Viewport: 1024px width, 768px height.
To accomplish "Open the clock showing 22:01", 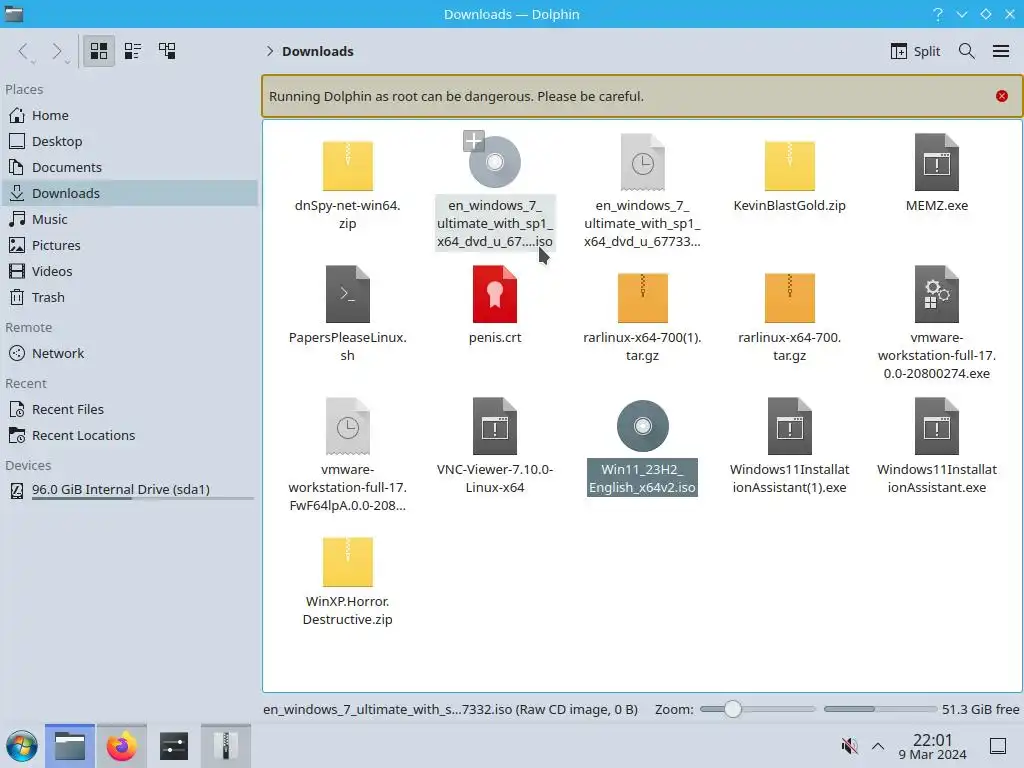I will [932, 746].
